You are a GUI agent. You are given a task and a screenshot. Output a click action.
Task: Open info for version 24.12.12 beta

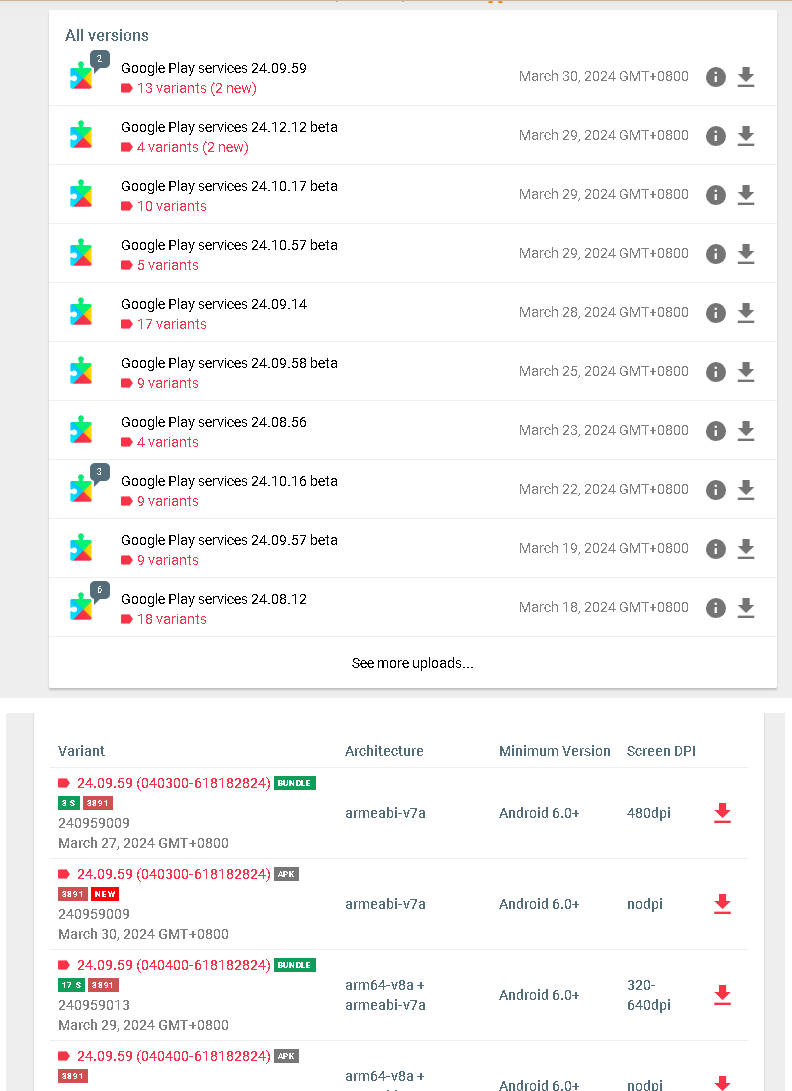(x=715, y=136)
